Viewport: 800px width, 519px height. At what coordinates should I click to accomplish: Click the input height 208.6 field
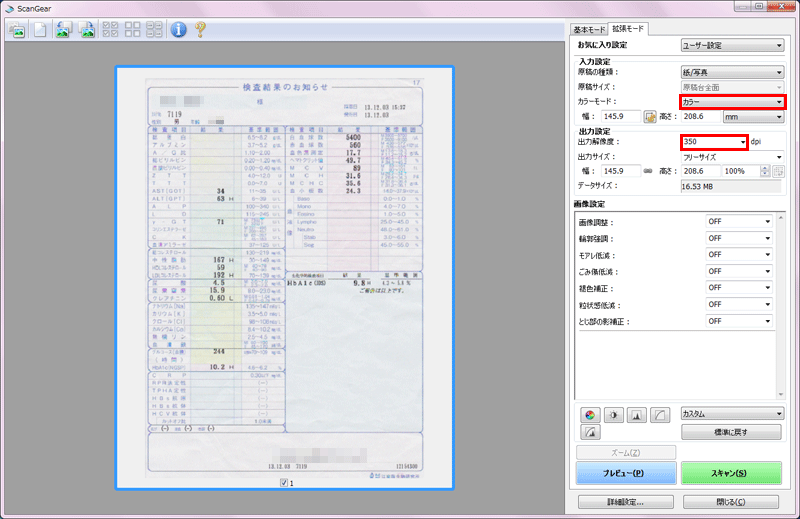[701, 117]
